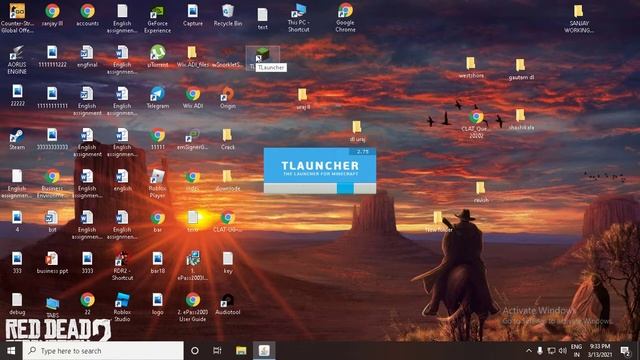The height and width of the screenshot is (360, 640).
Task: Open the gautam dl folder
Action: click(x=521, y=69)
